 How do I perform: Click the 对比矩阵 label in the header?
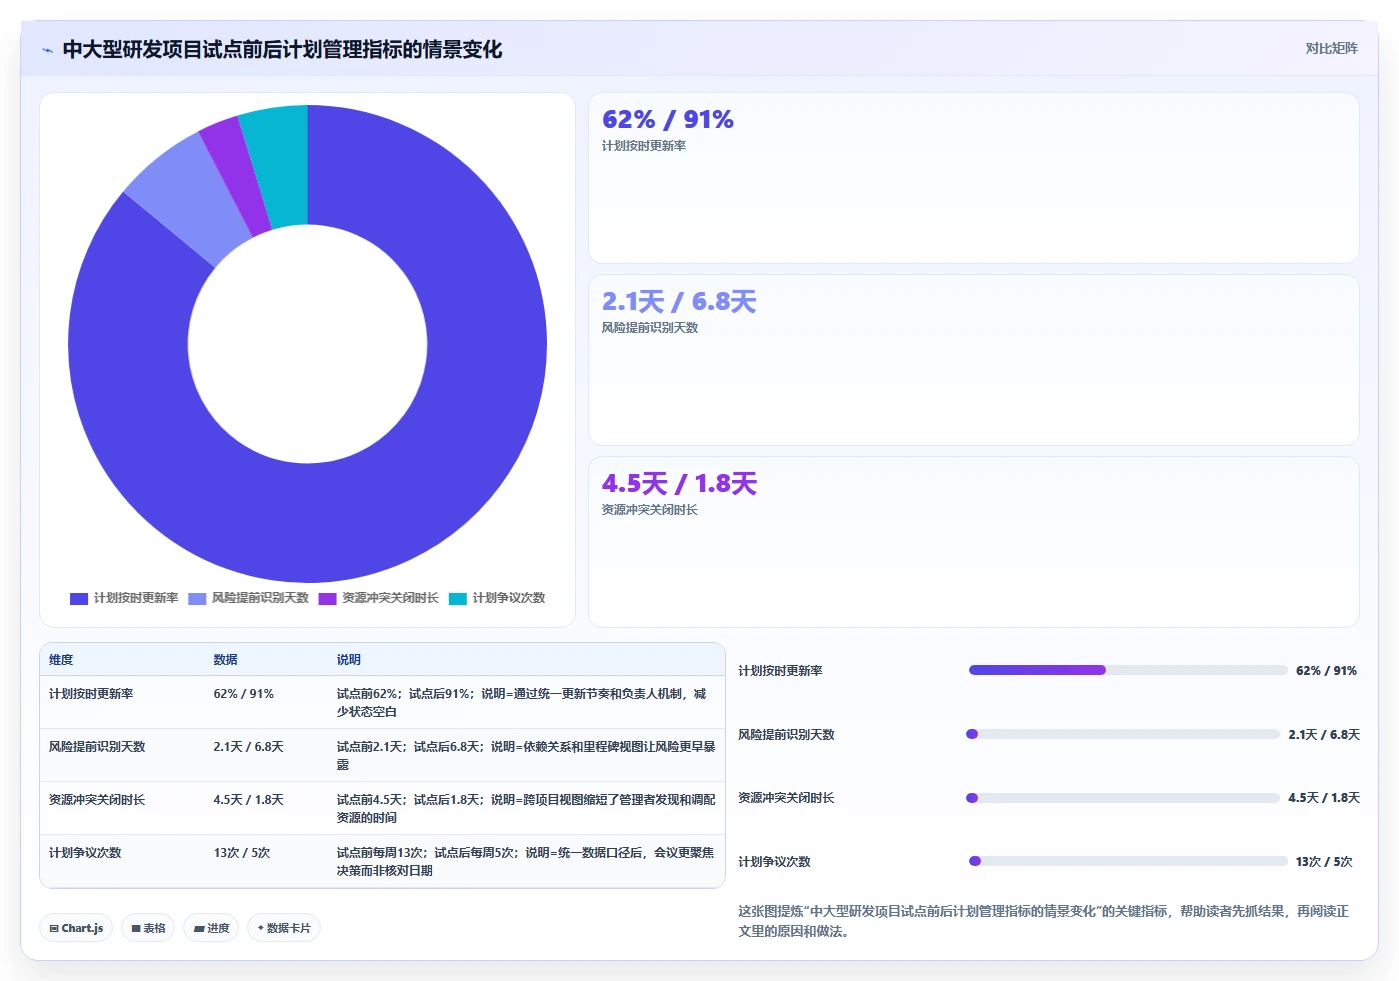[1331, 48]
